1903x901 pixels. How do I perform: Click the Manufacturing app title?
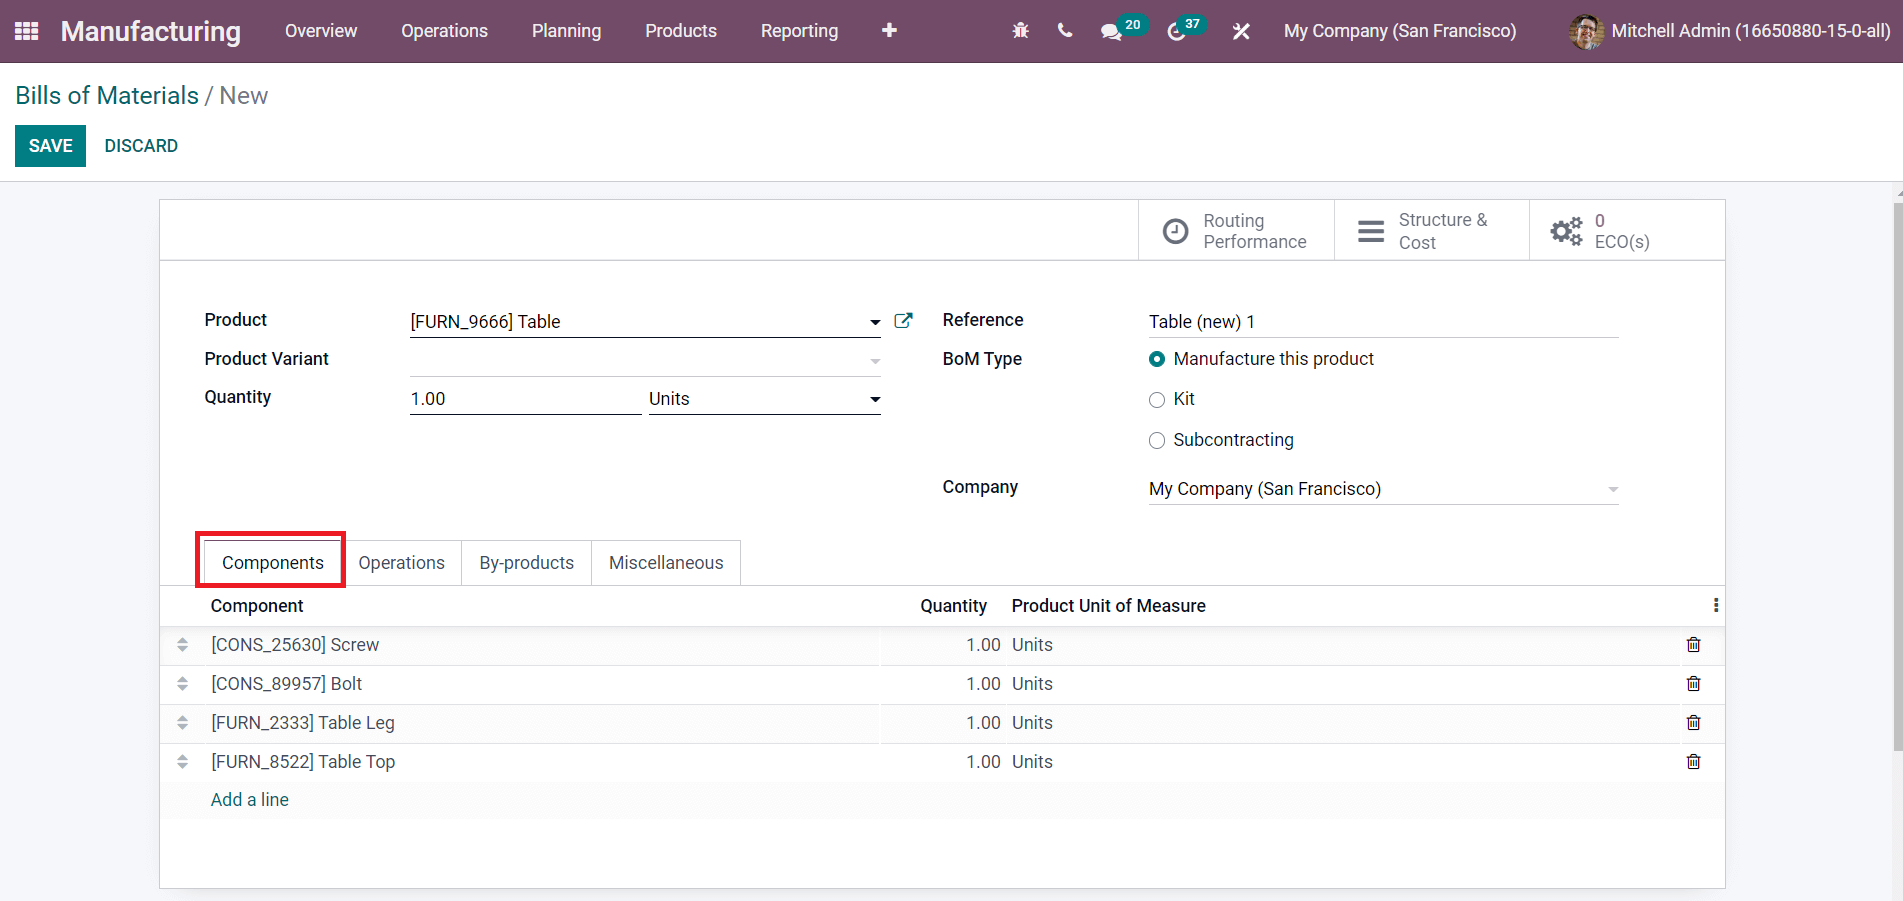(151, 31)
